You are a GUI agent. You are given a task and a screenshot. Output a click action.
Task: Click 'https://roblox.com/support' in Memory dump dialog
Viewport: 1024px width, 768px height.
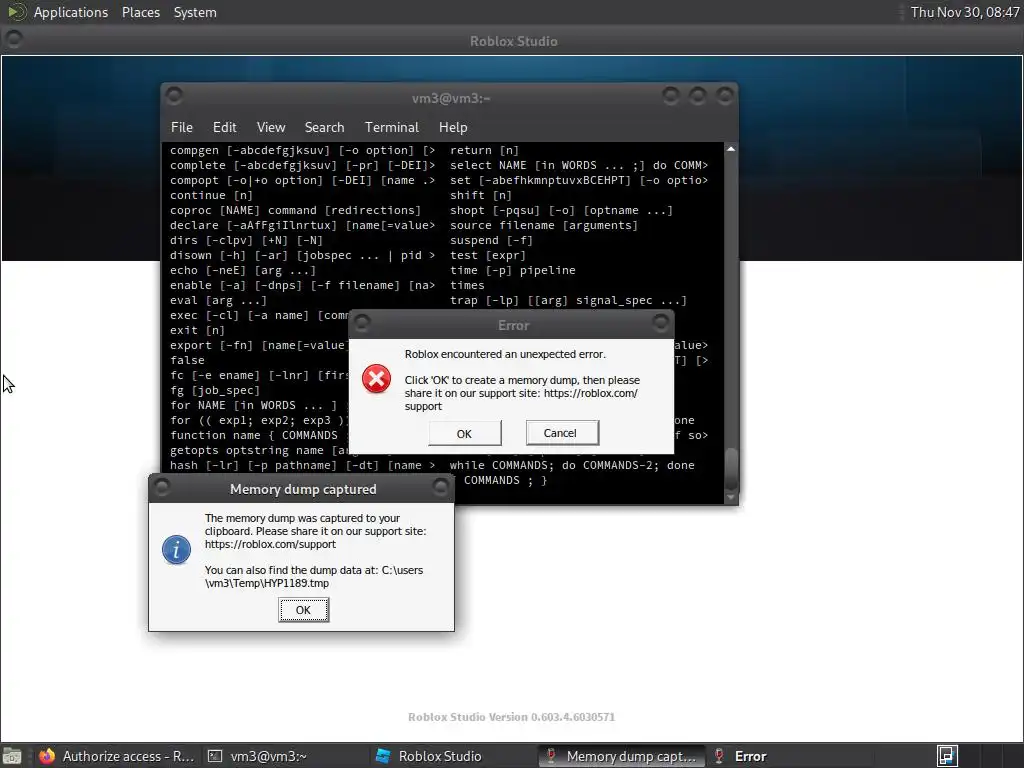coord(270,544)
